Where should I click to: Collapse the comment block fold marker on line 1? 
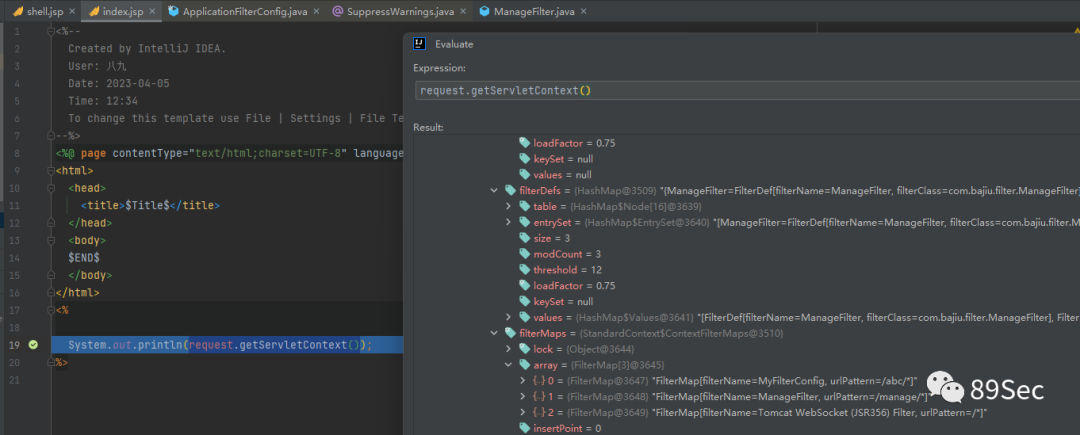pos(51,32)
